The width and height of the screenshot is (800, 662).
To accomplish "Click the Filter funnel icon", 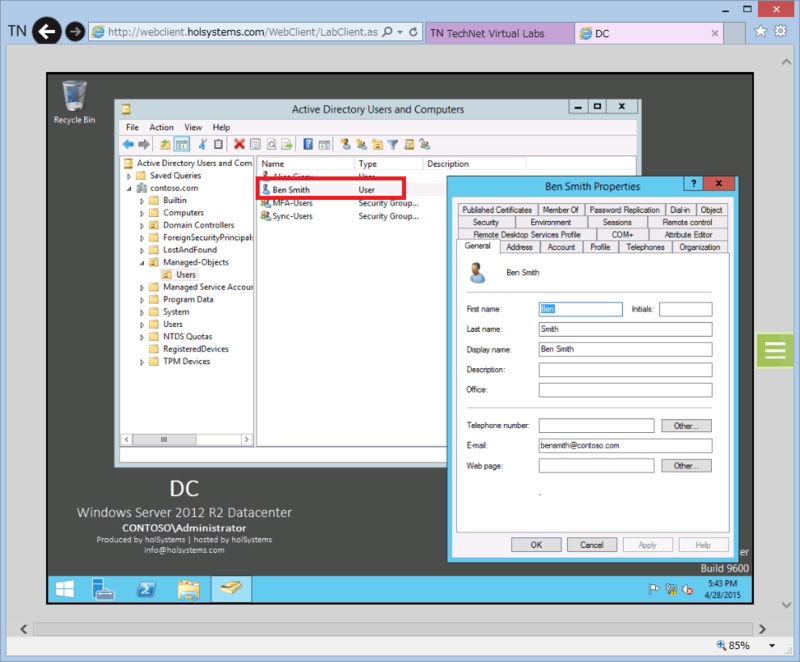I will point(393,144).
